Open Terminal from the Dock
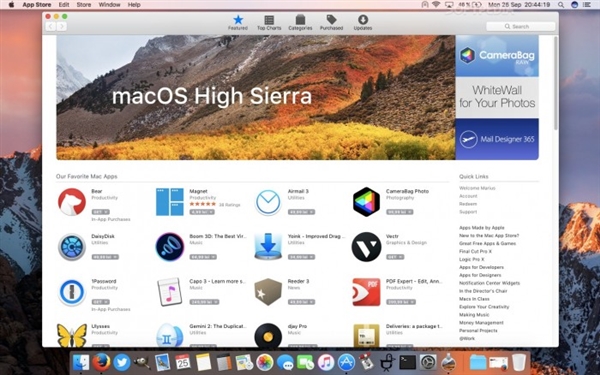The image size is (600, 375). click(x=408, y=362)
